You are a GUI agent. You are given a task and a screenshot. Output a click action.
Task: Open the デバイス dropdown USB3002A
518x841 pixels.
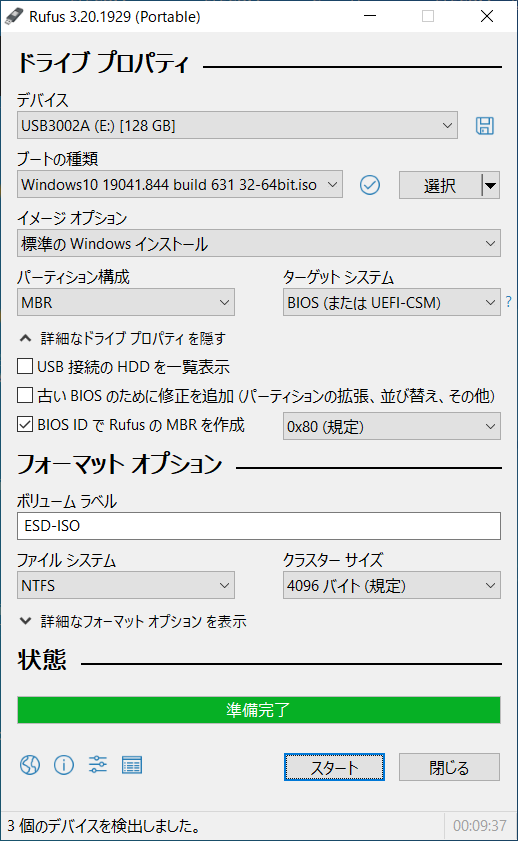237,126
